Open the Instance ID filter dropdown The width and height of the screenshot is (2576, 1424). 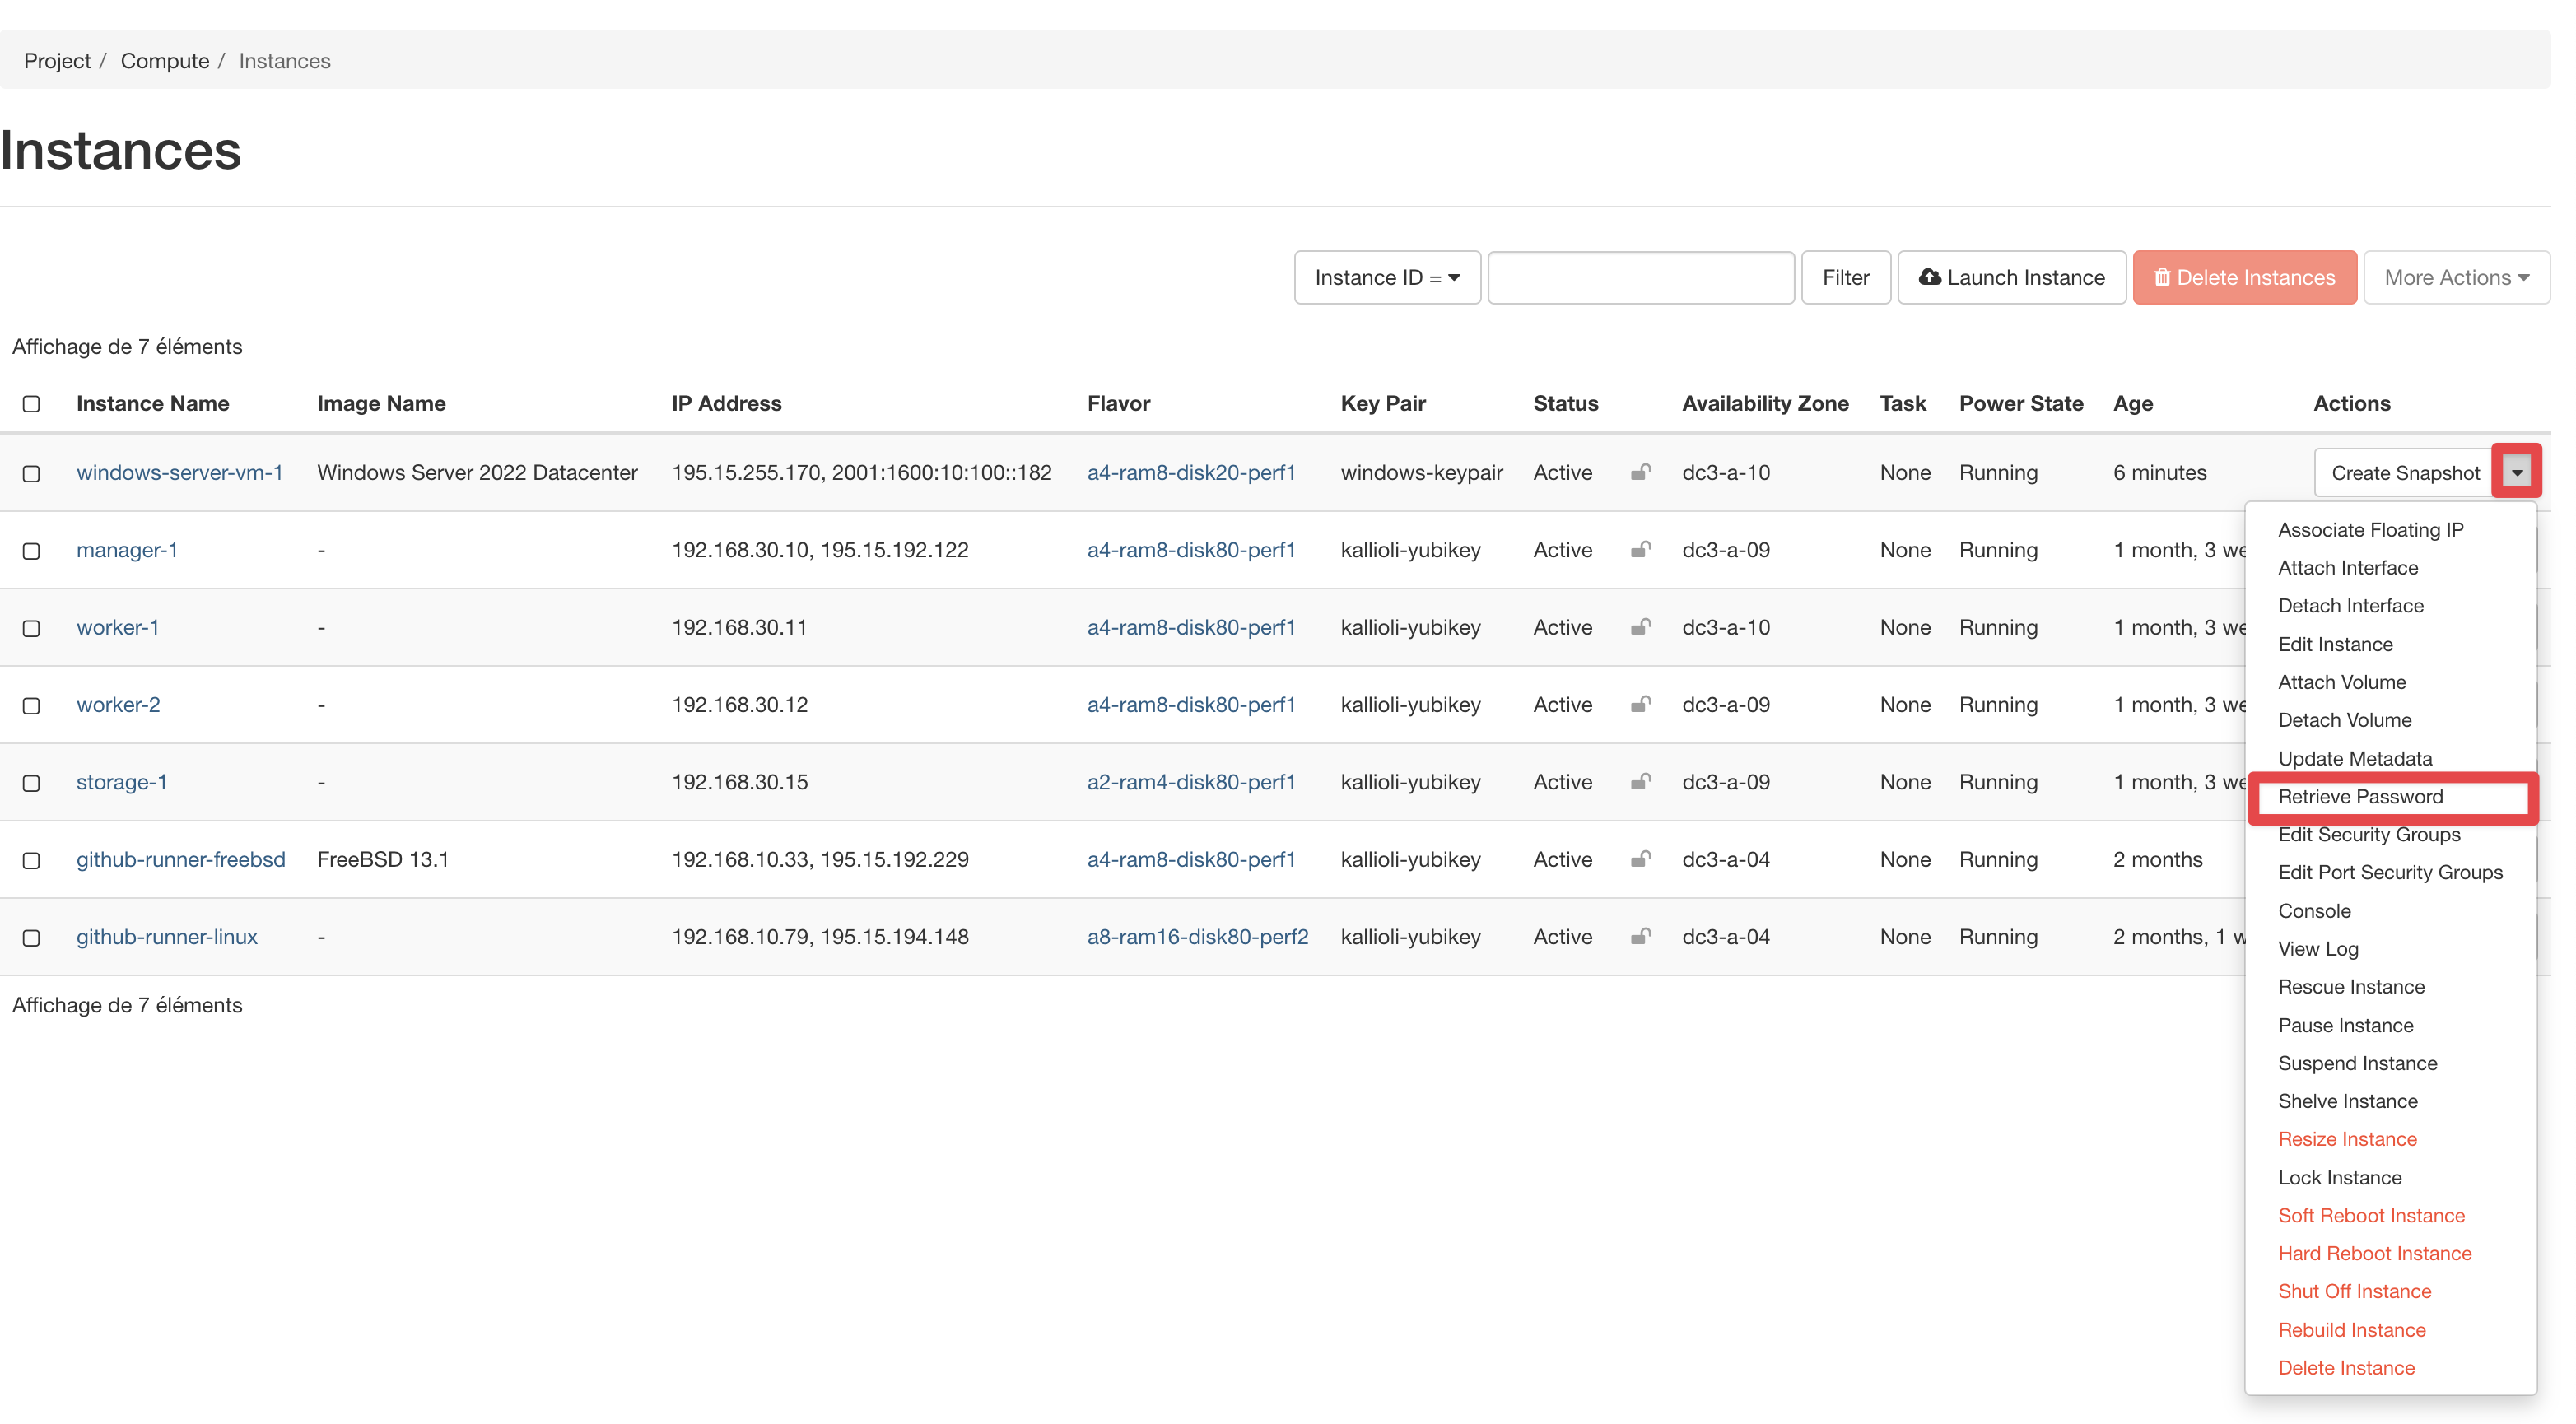click(x=1386, y=277)
